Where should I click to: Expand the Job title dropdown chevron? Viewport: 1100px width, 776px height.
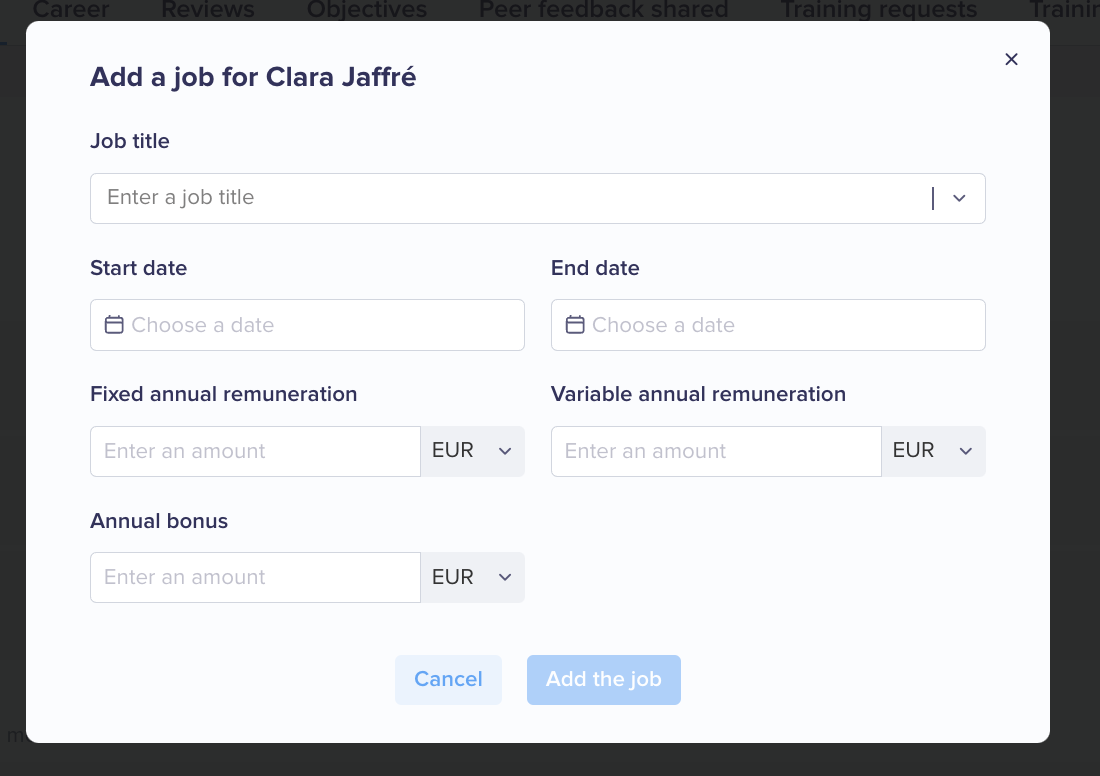coord(959,199)
